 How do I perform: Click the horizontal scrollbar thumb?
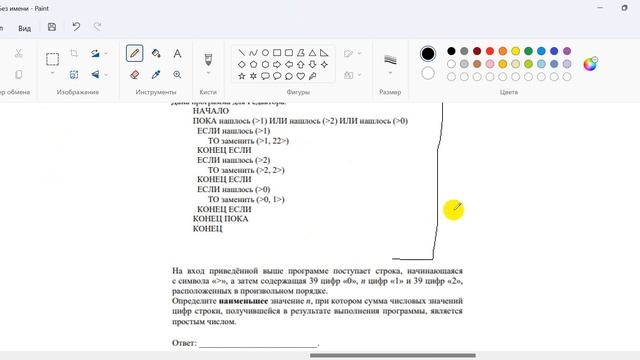coord(393,356)
